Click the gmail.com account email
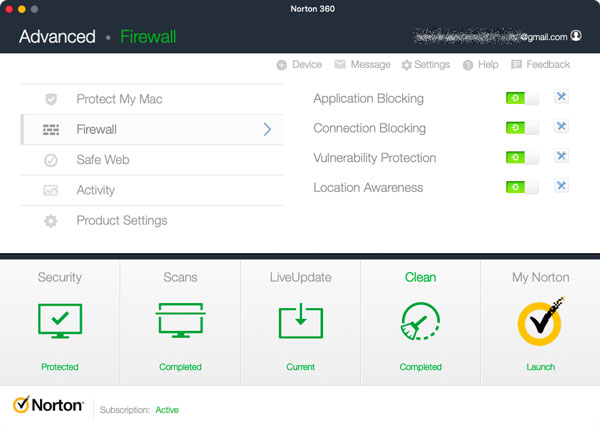This screenshot has height=426, width=600. [491, 37]
